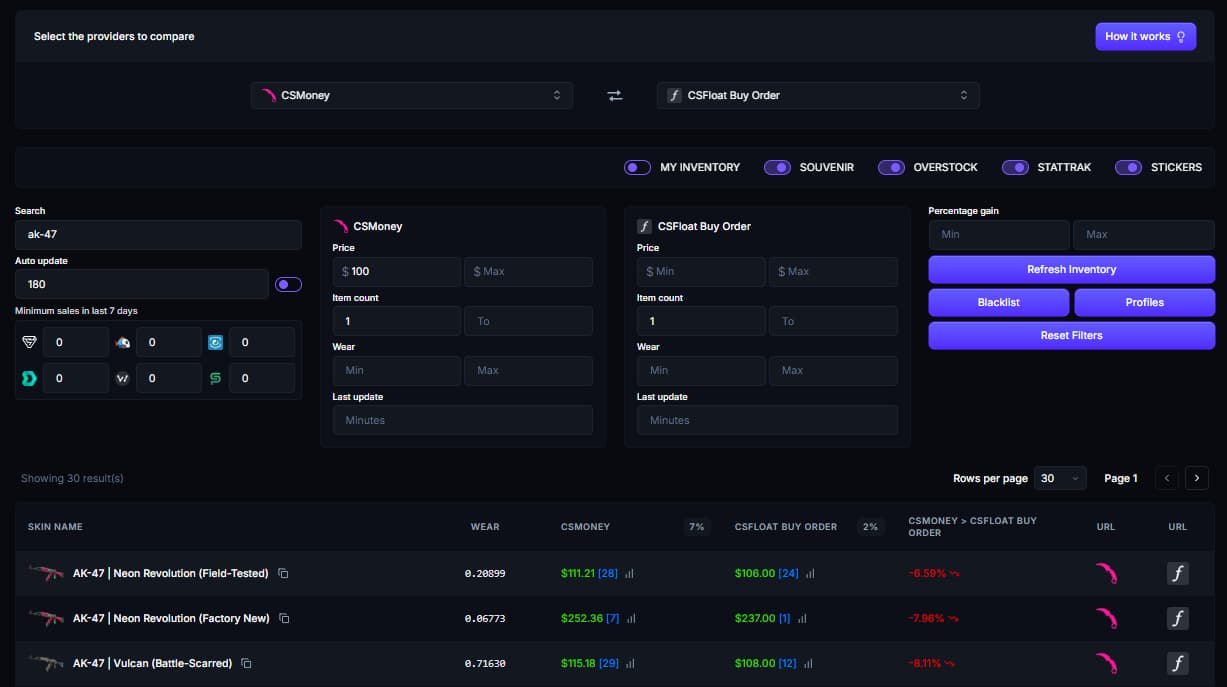Screen dimensions: 1227x687
Task: Open the CSFloat Buy Order provider dropdown
Action: click(x=818, y=95)
